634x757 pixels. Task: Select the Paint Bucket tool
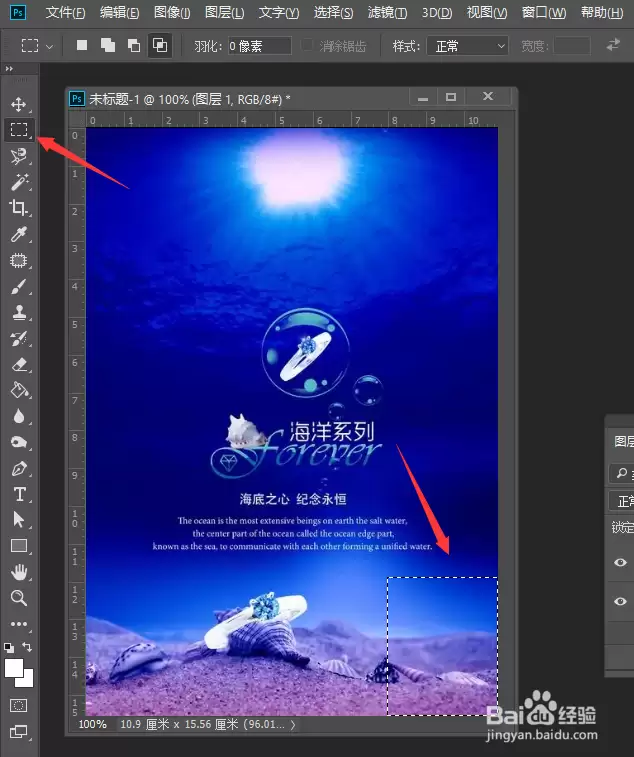point(19,390)
